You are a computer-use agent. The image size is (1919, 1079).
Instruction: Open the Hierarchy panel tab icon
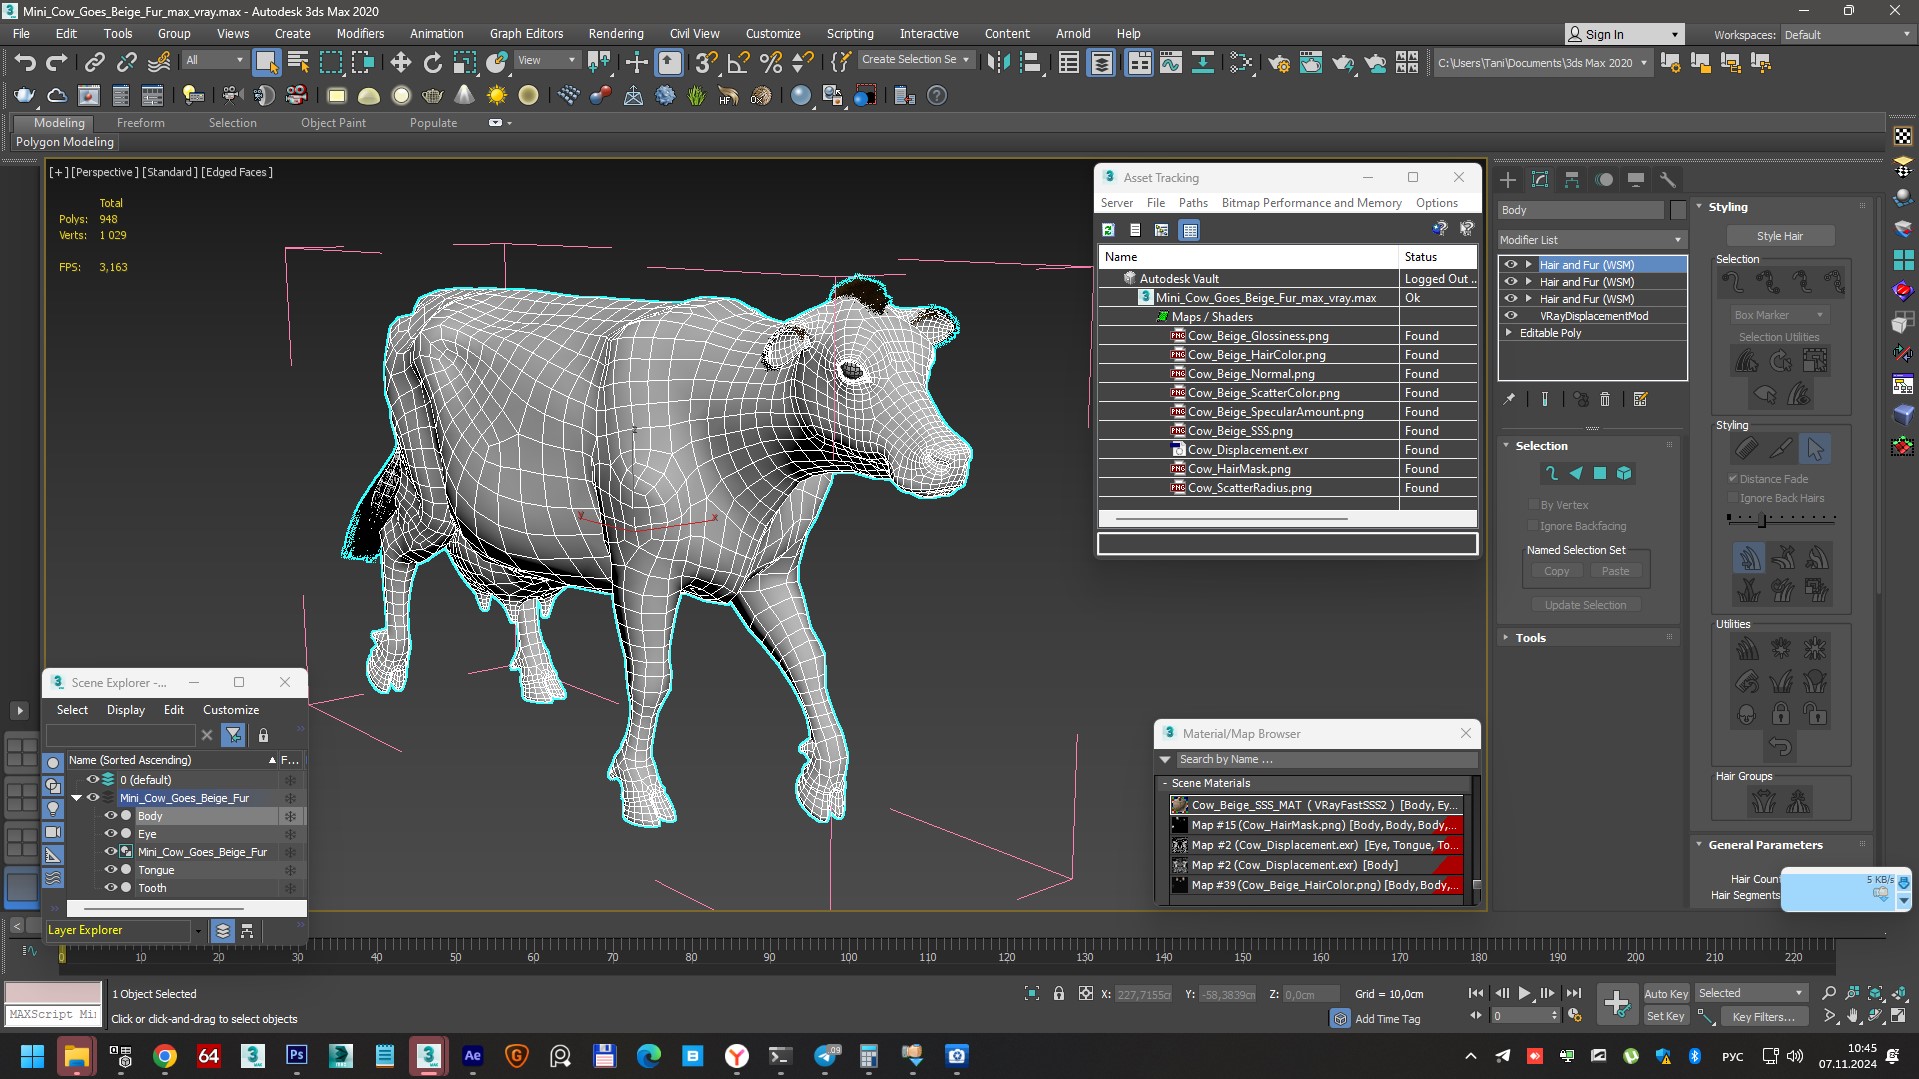click(x=1572, y=180)
